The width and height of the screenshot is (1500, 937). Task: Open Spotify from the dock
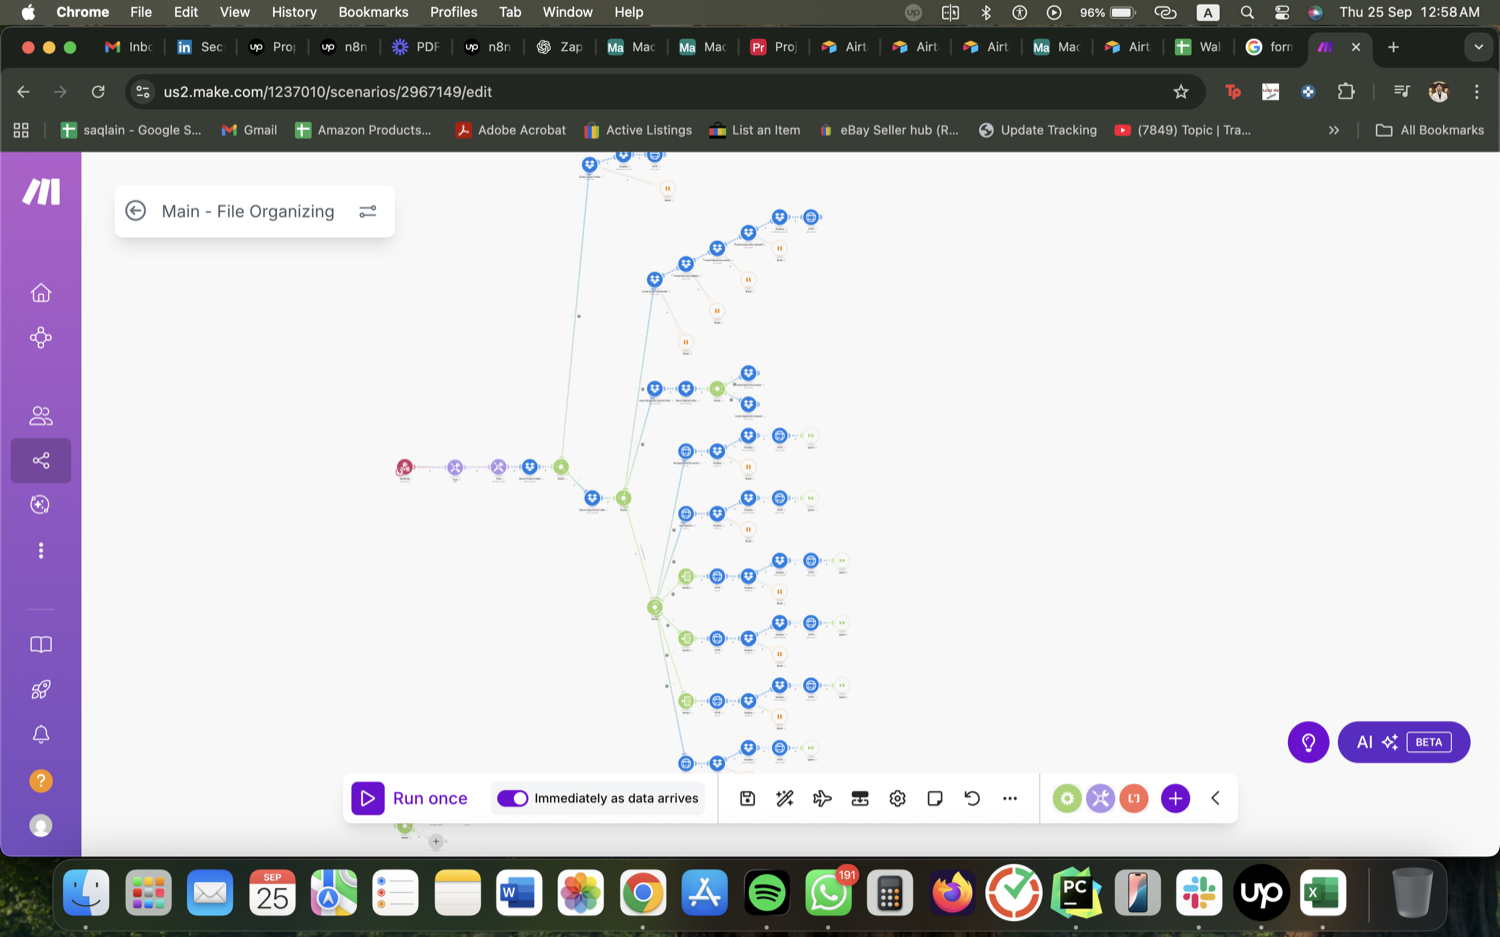[766, 893]
